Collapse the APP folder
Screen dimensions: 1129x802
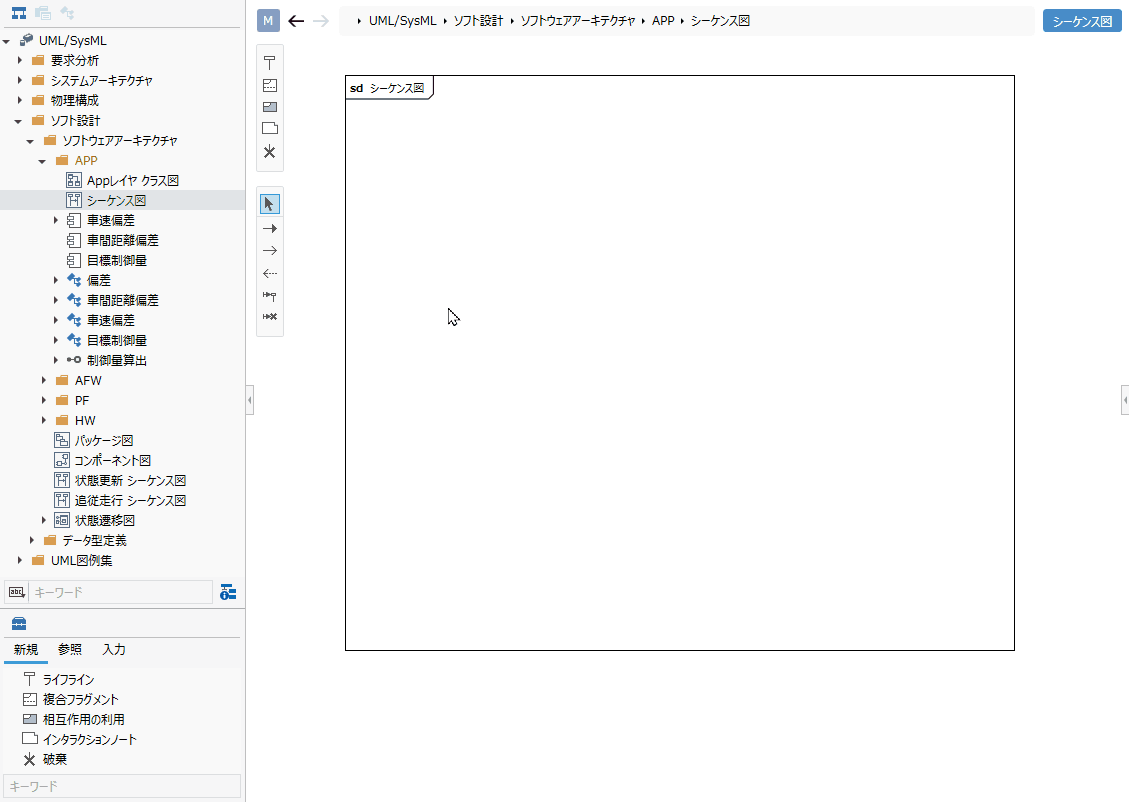click(42, 161)
